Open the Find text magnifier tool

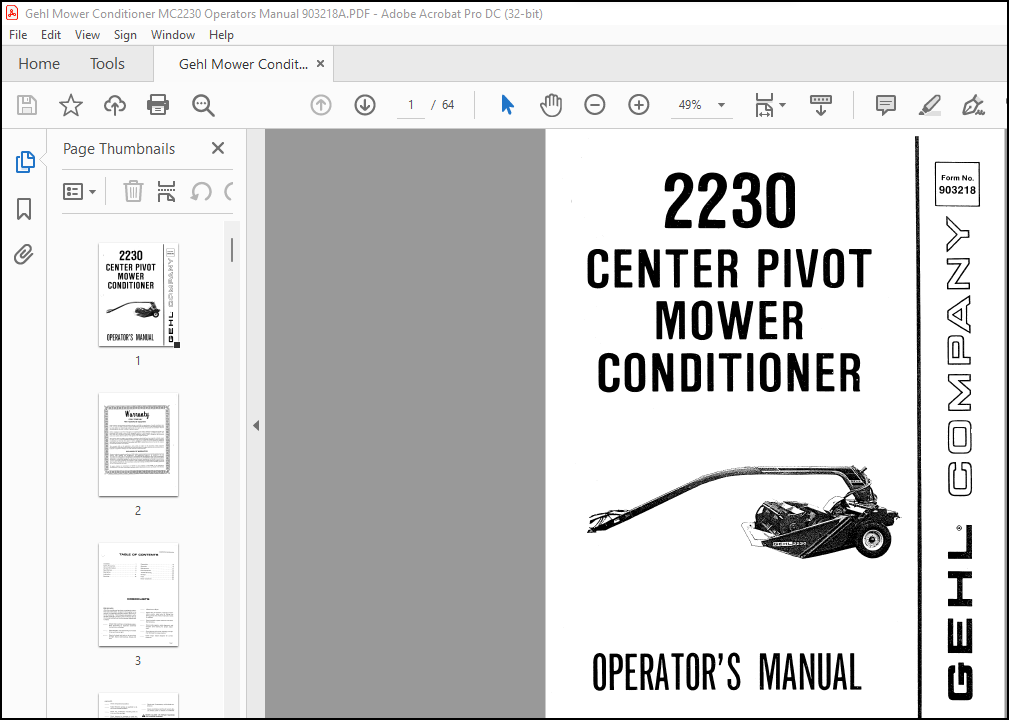tap(203, 105)
